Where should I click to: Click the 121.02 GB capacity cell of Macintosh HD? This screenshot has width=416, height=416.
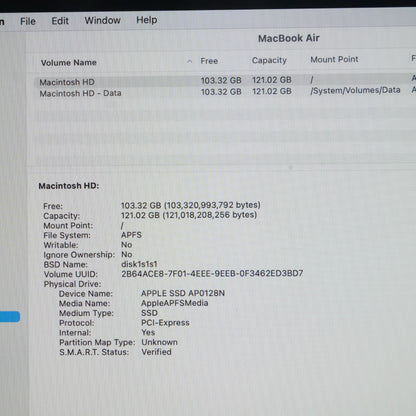tap(272, 80)
